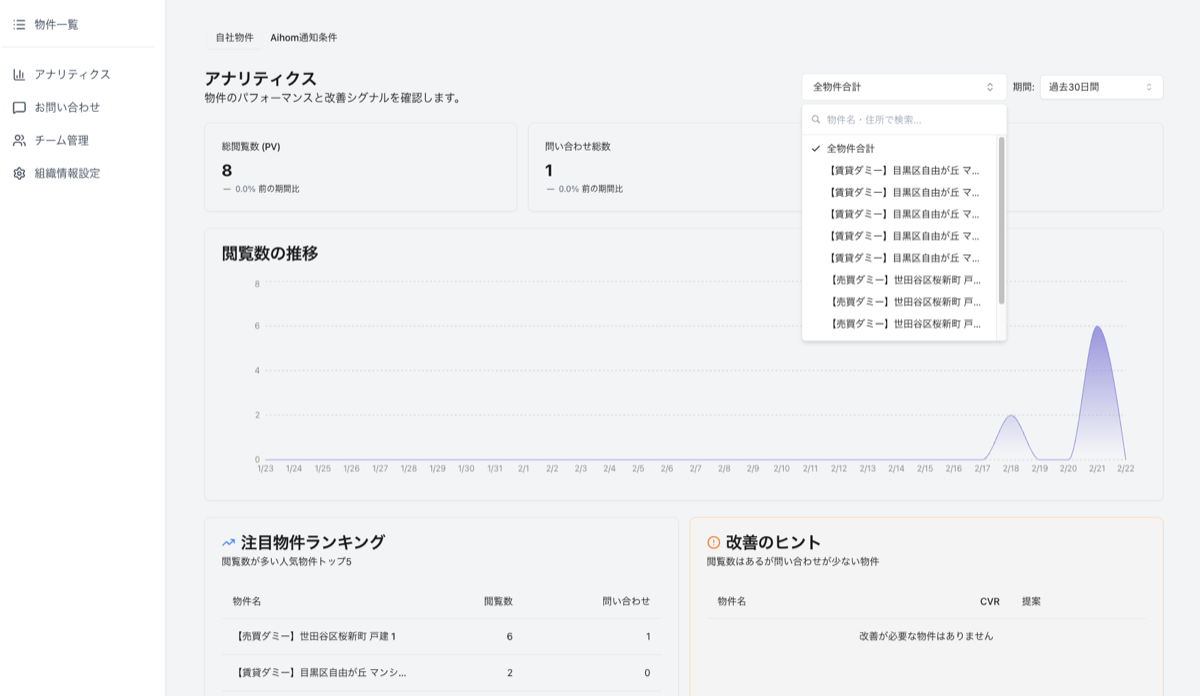Switch to the Aihom通知条件 tab
This screenshot has width=1200, height=696.
click(x=303, y=37)
